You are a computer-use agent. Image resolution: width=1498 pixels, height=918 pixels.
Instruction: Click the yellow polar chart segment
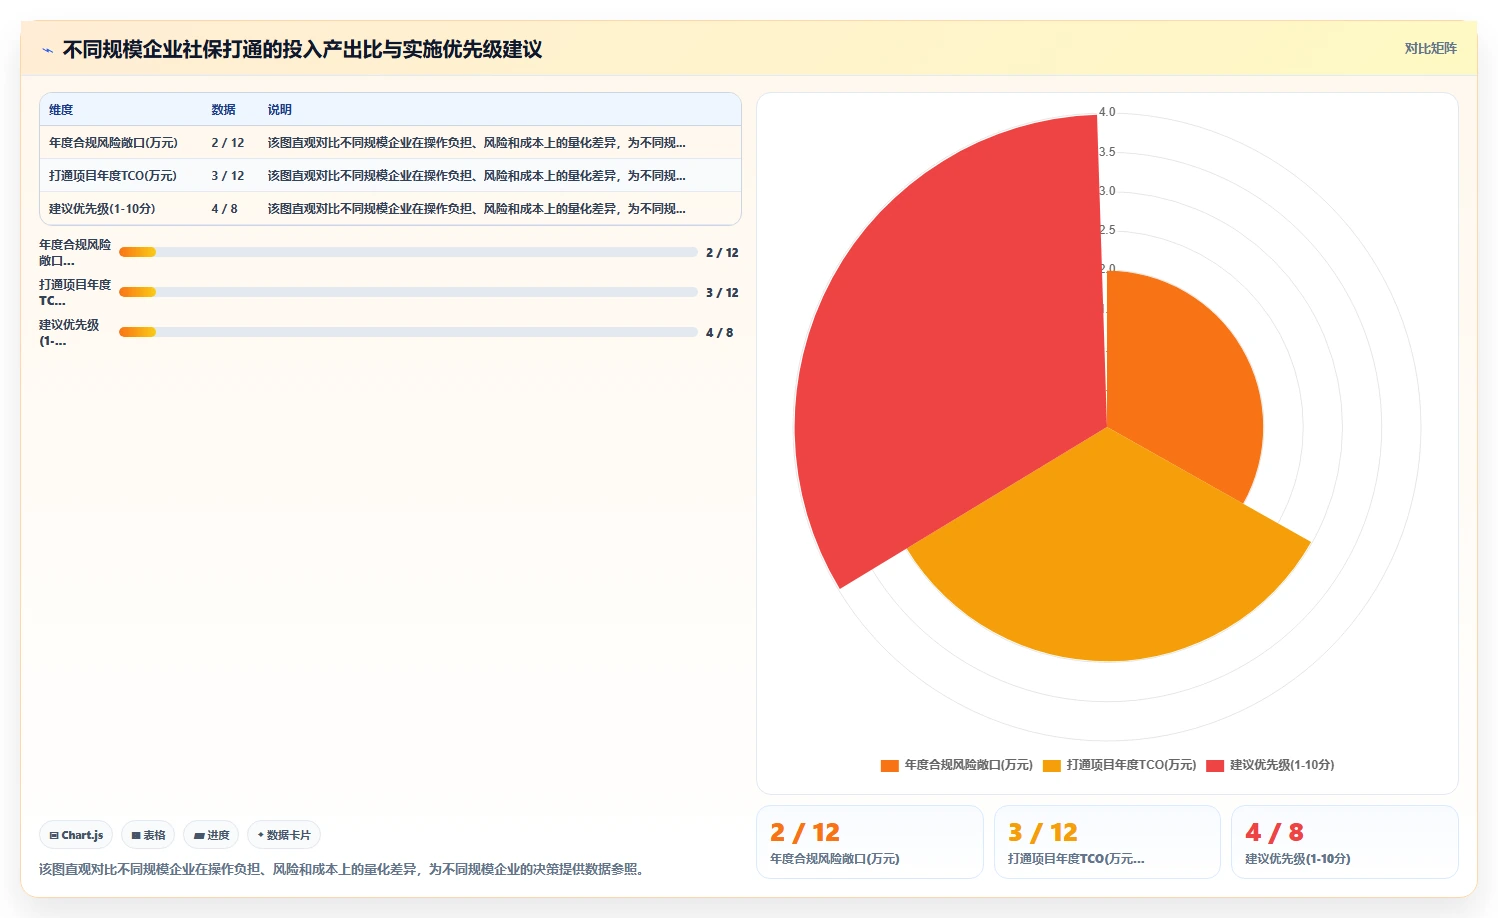pyautogui.click(x=1110, y=560)
